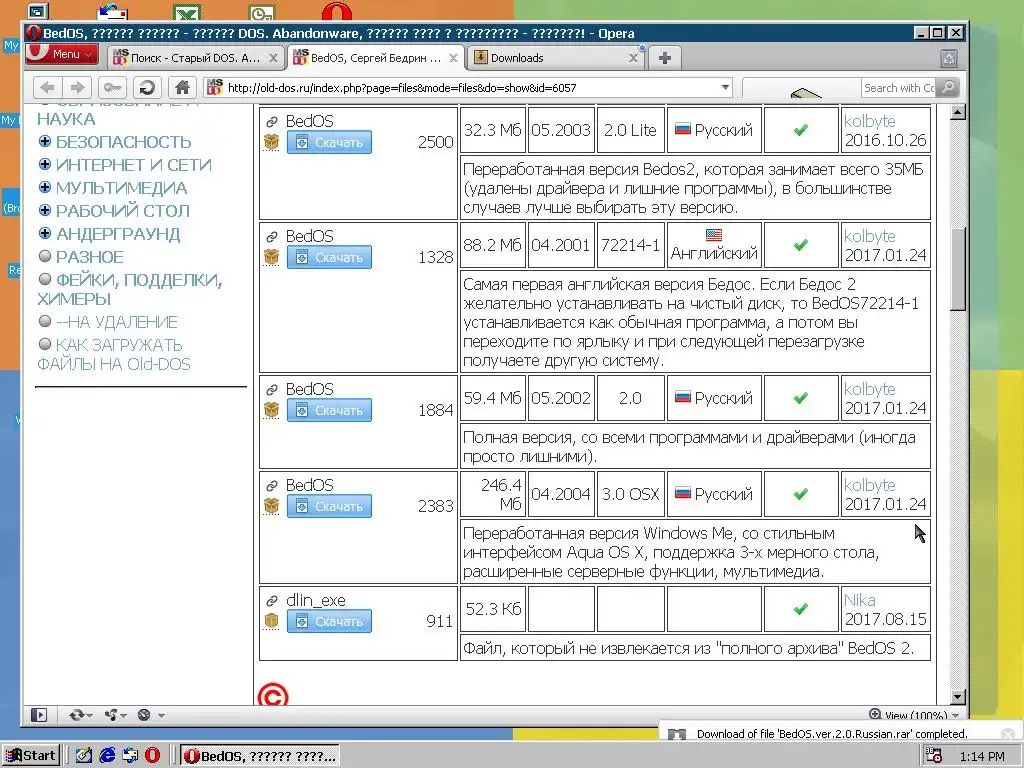Click link icon beside BedOS 2.0 Lite
1024x768 pixels.
pyautogui.click(x=272, y=121)
